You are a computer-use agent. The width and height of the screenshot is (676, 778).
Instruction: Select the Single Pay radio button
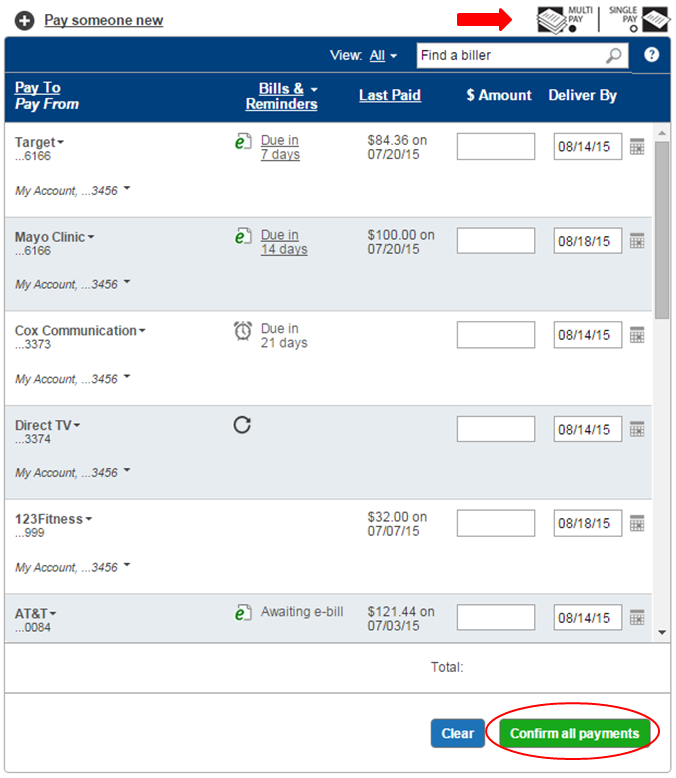point(633,28)
